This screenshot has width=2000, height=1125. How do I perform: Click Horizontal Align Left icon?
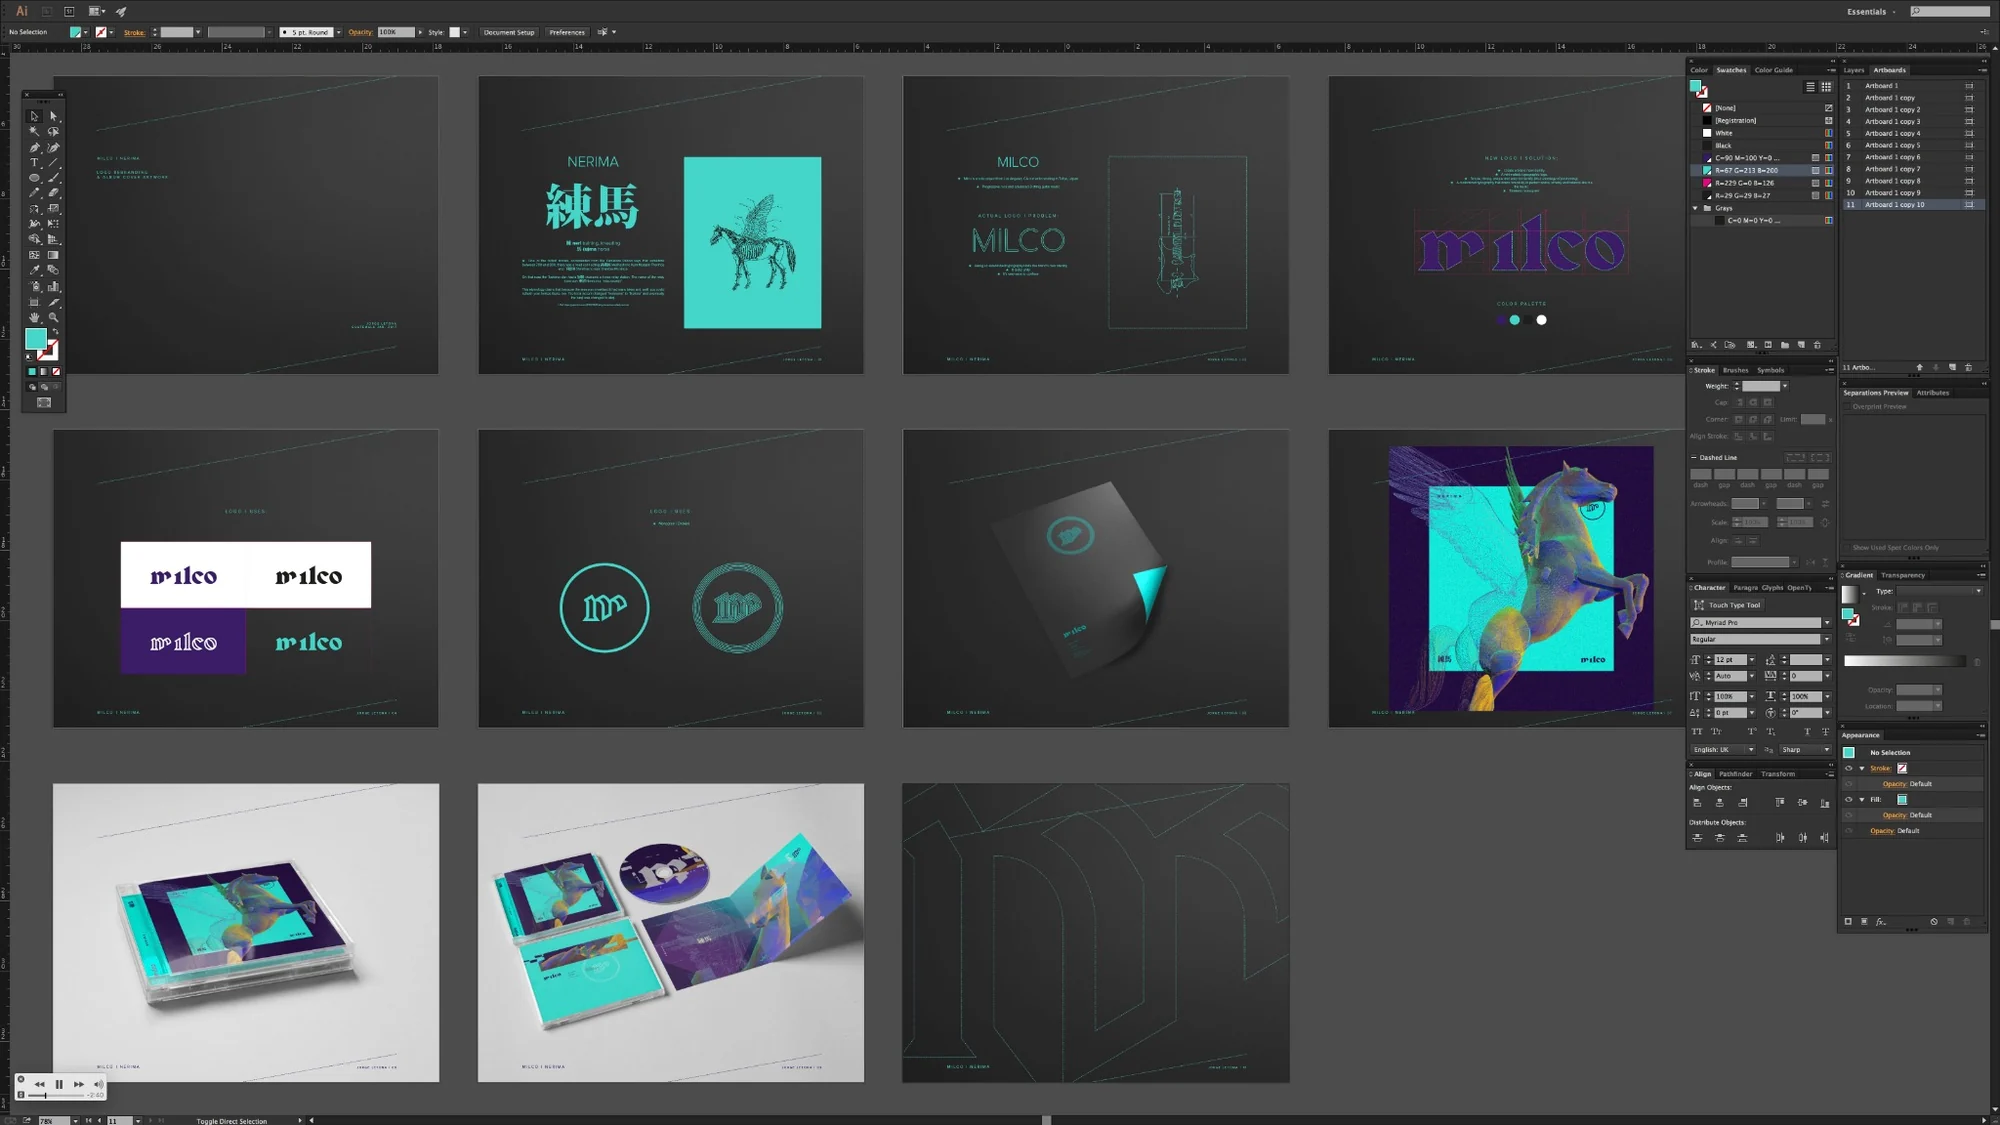click(1697, 803)
